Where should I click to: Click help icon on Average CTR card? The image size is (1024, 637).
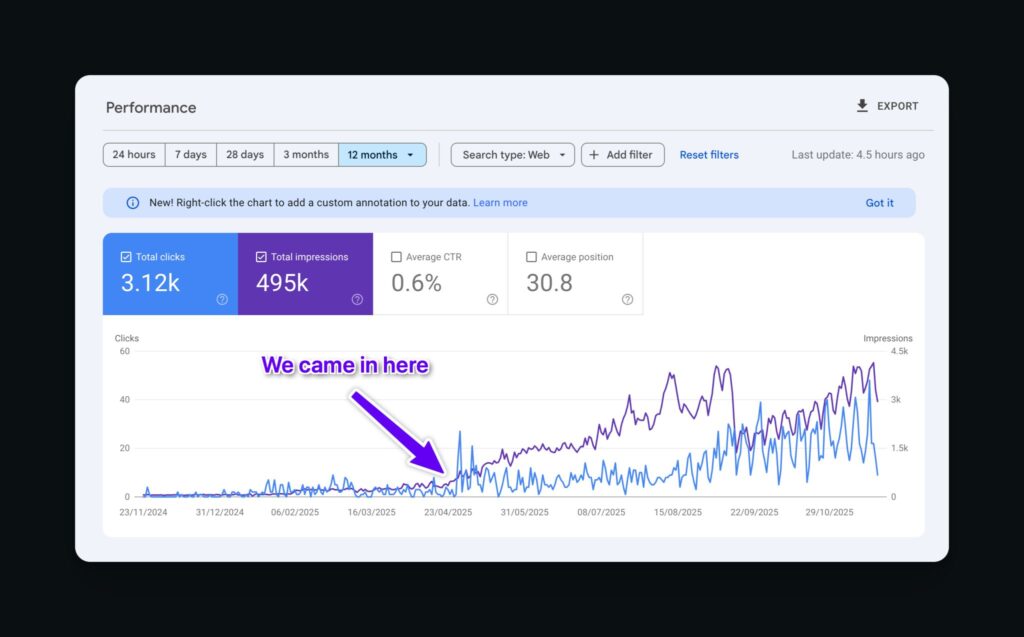coord(492,299)
